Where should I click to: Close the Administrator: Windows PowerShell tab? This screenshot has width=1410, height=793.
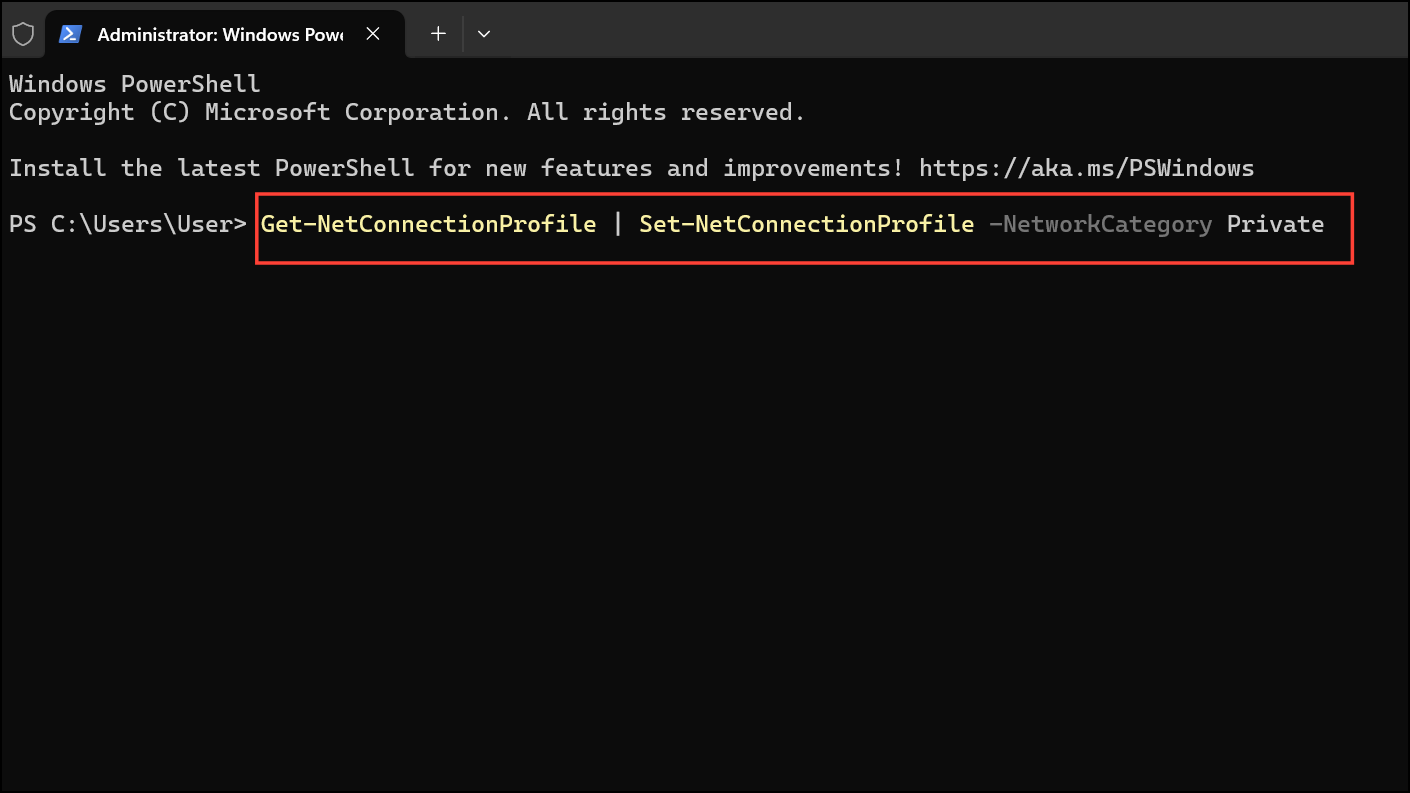(x=373, y=34)
